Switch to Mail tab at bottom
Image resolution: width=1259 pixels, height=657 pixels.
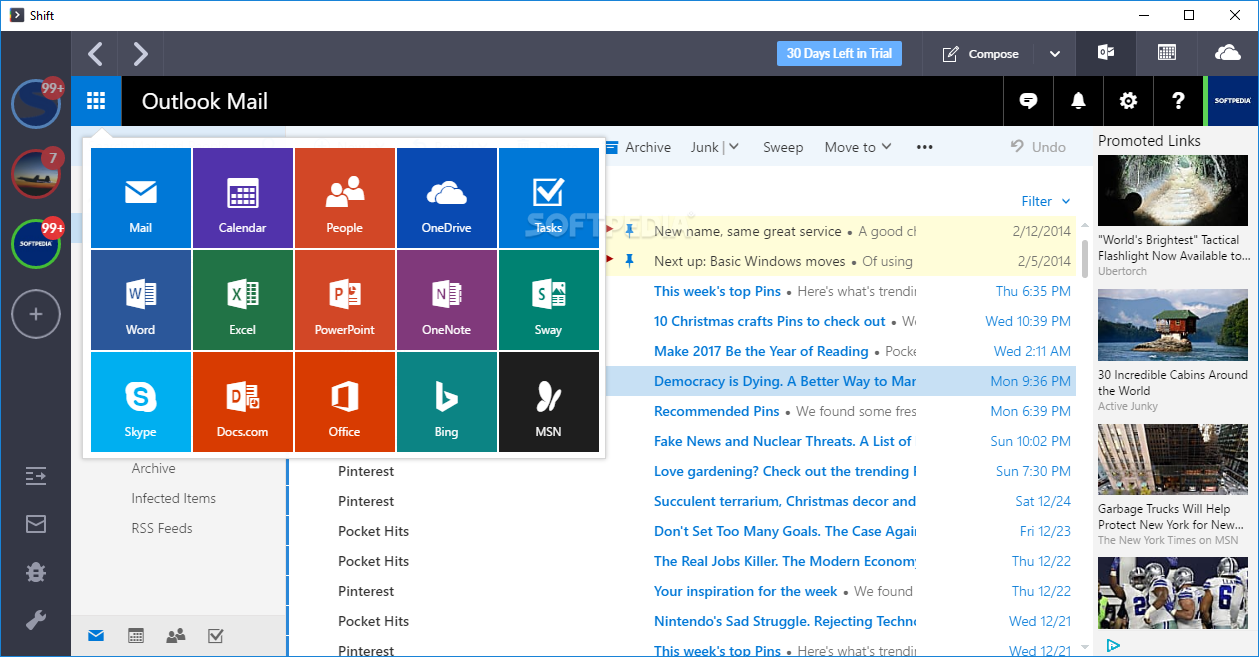(96, 635)
